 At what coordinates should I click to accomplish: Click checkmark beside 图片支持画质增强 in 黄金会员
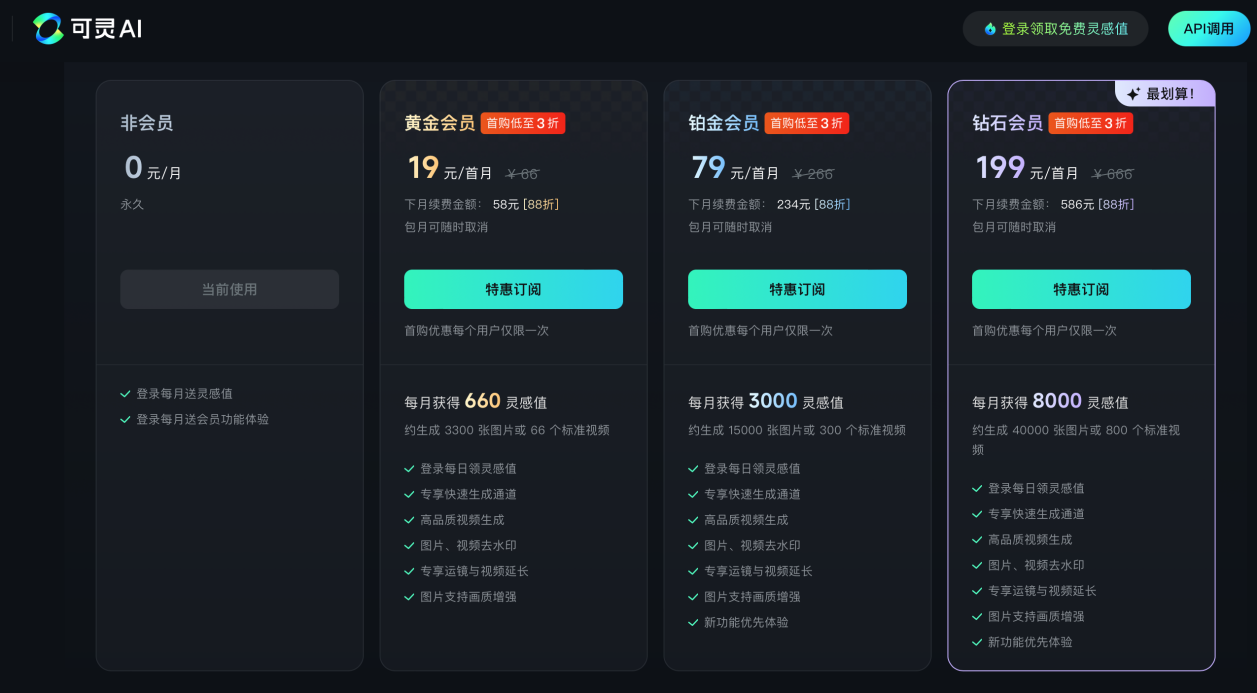(x=409, y=597)
